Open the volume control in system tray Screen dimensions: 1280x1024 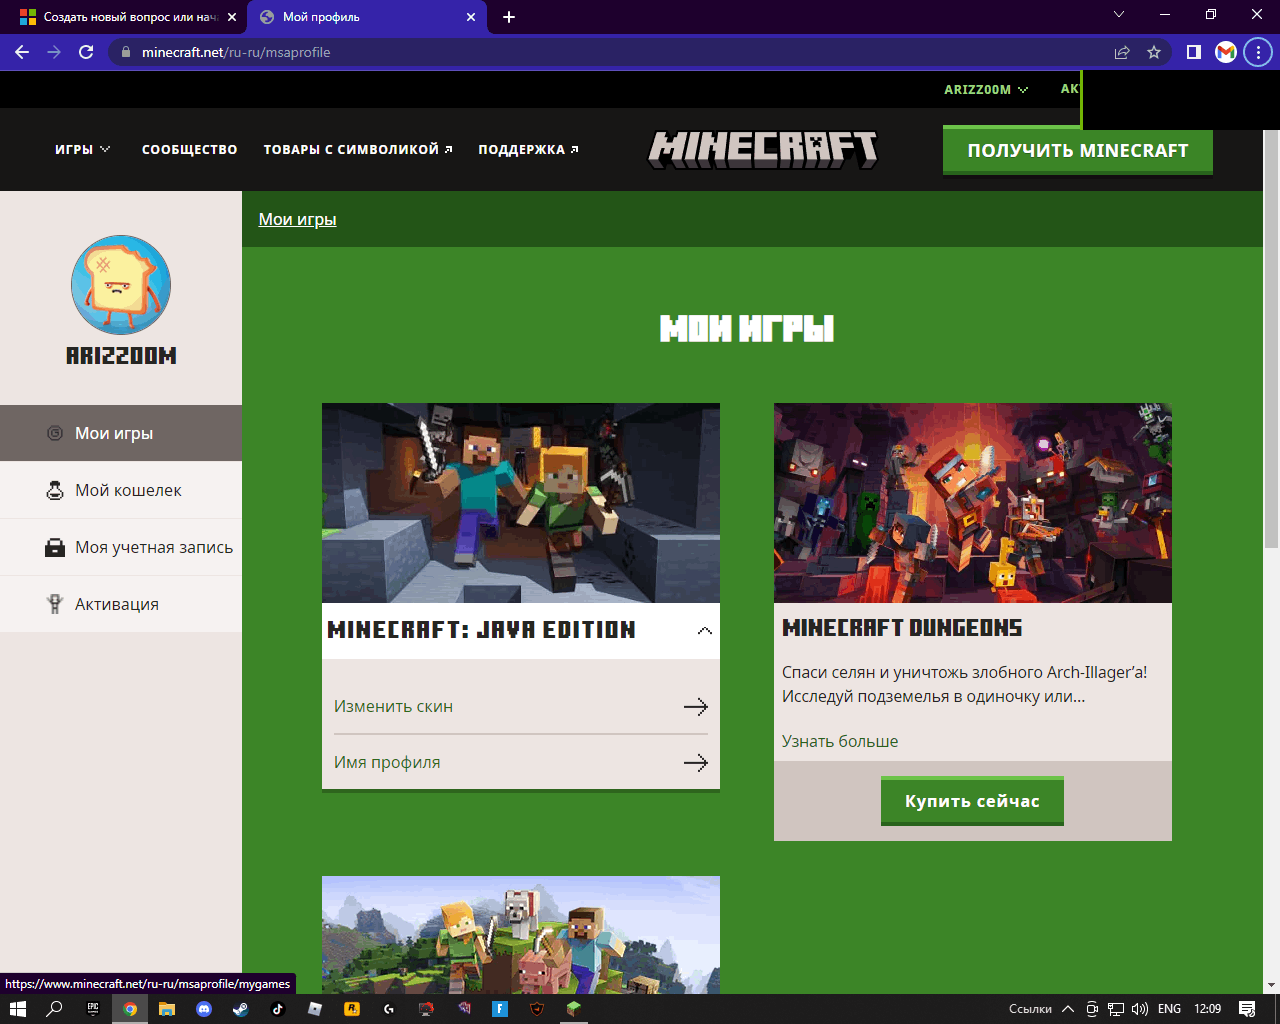(1140, 1009)
